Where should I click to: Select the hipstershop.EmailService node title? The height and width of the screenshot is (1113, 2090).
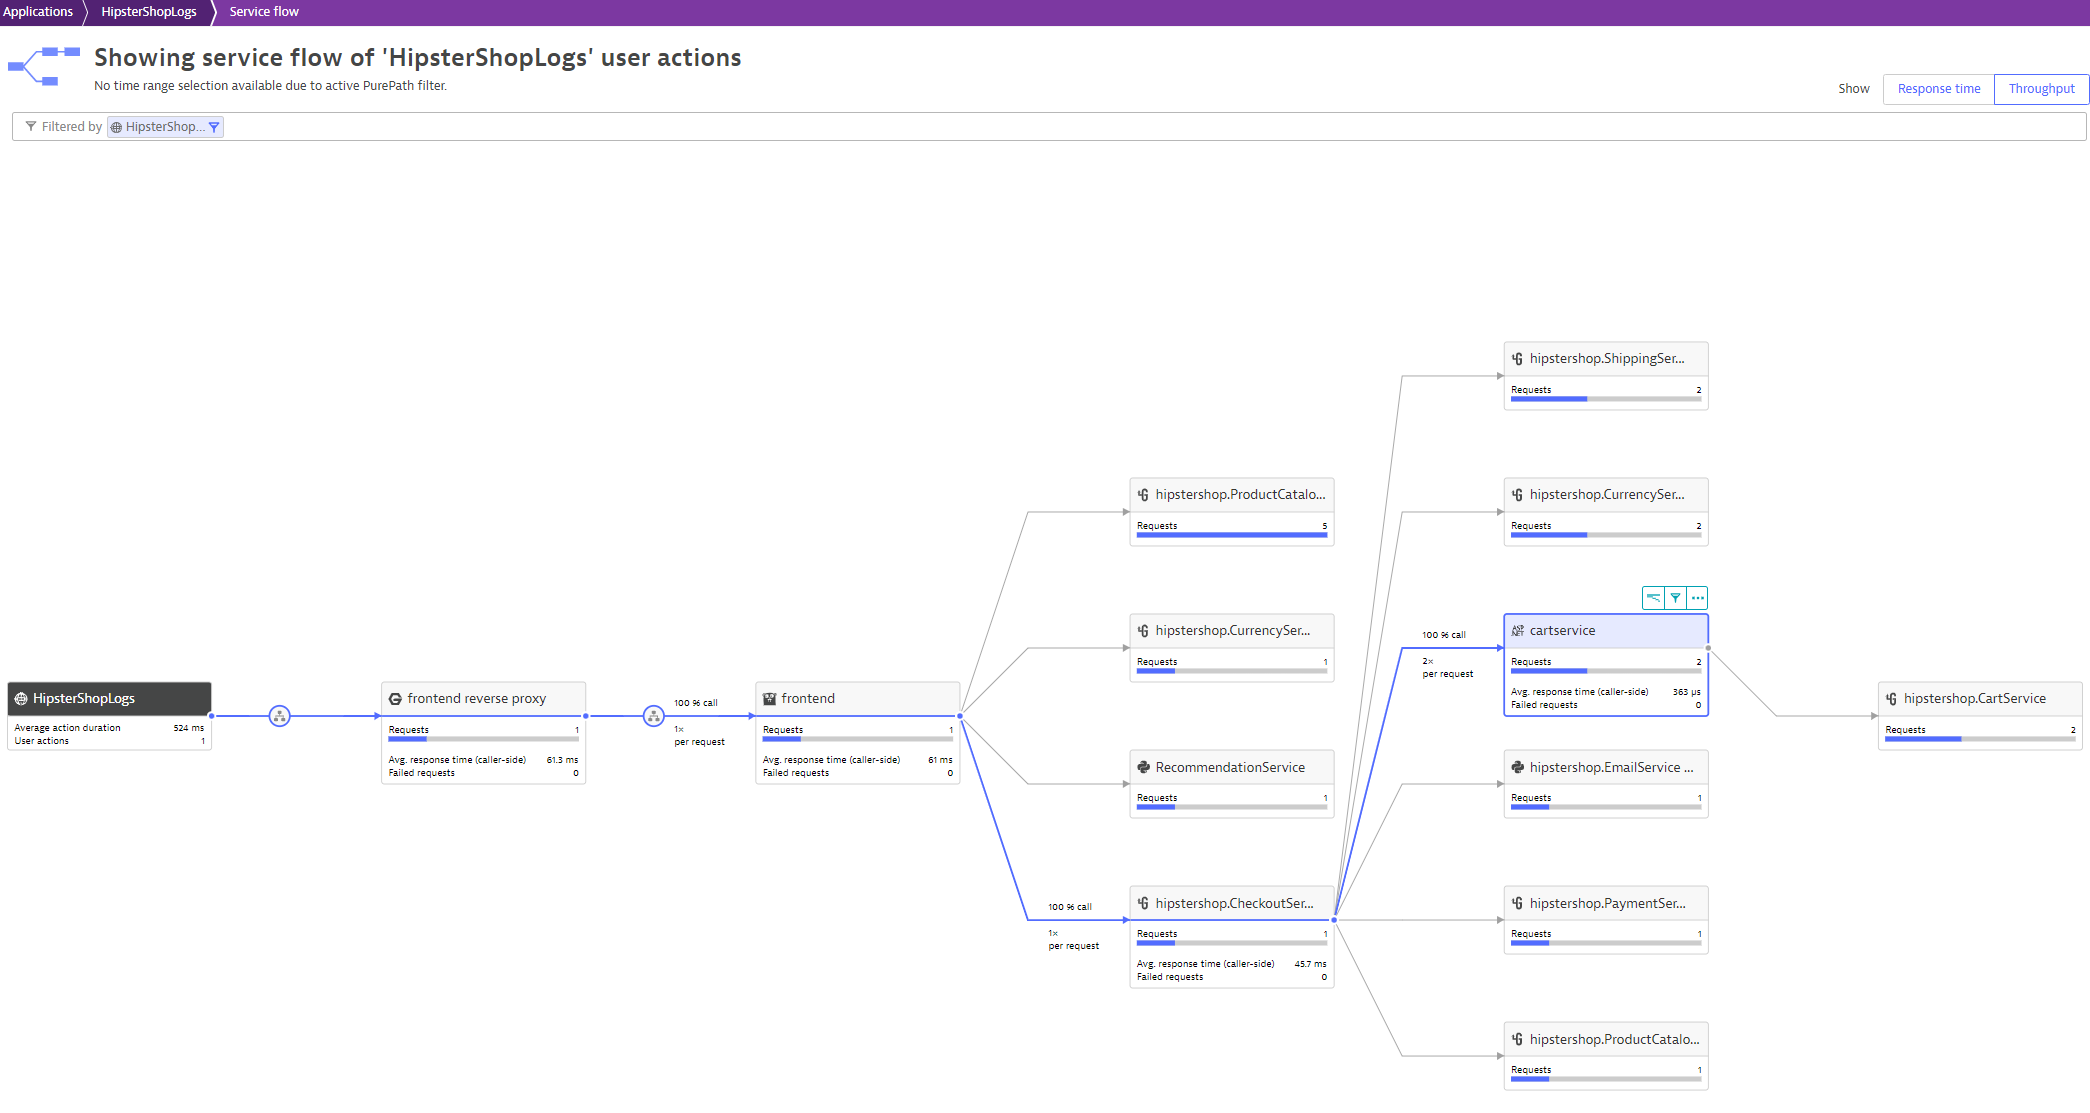pos(1612,767)
